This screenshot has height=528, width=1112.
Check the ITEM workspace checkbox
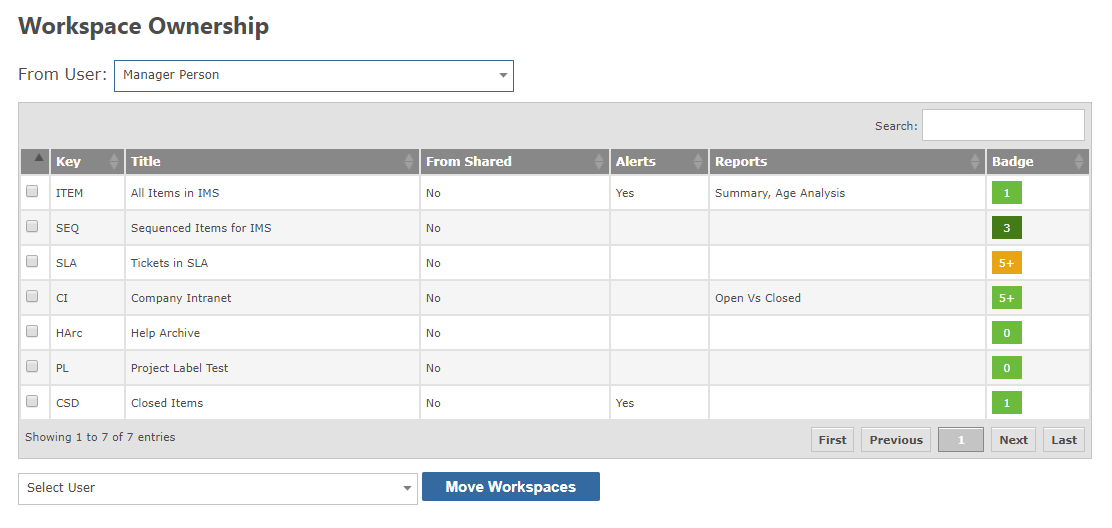click(x=32, y=191)
